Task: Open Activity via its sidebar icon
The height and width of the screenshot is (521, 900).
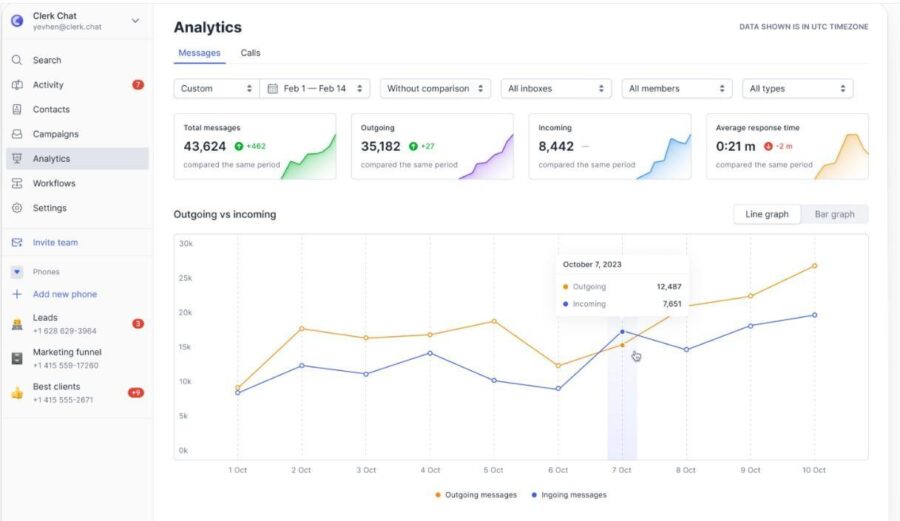Action: [x=17, y=84]
